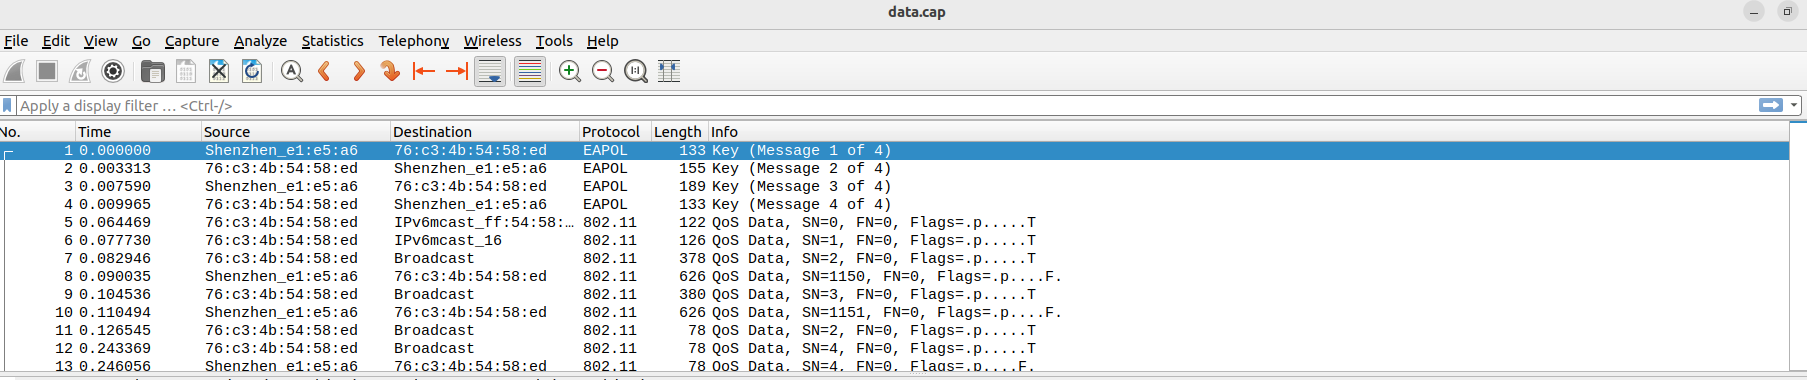
Task: Click the display filter input field
Action: pos(885,105)
